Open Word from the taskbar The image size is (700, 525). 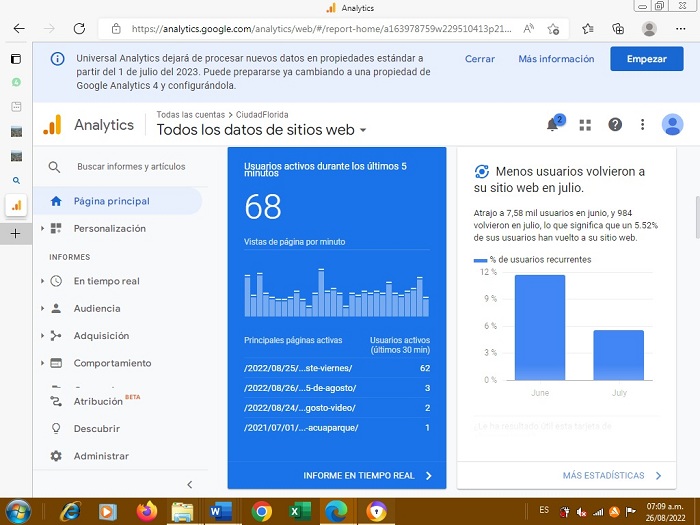221,511
